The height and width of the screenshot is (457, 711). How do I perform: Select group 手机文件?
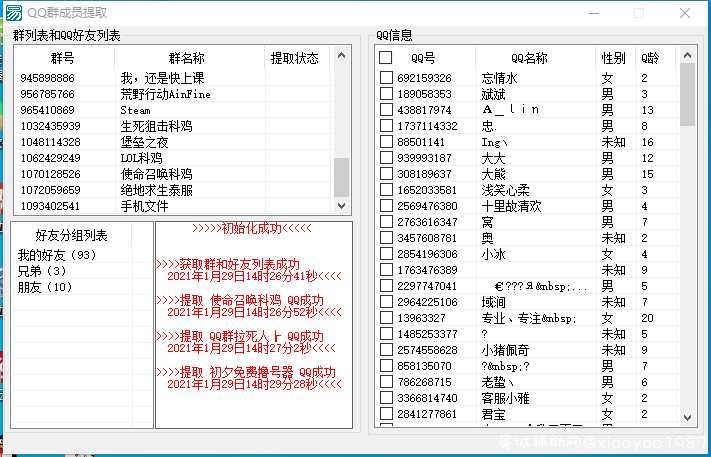click(144, 206)
